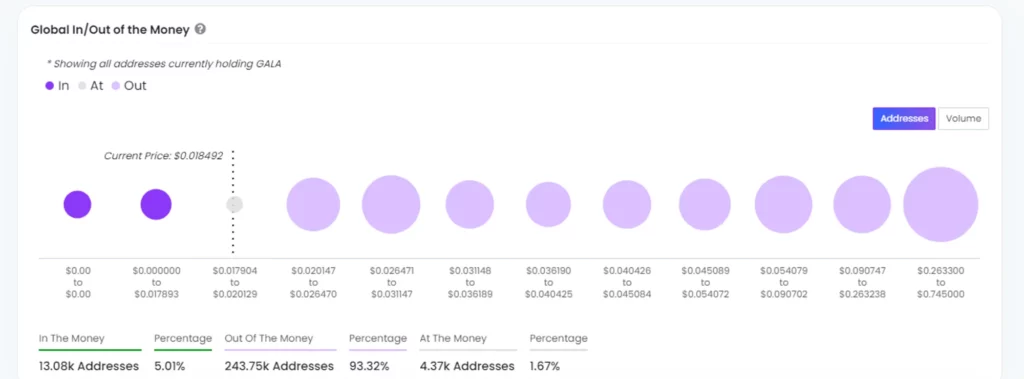Select the bubble for $0.045089 to $0.054072

[705, 205]
